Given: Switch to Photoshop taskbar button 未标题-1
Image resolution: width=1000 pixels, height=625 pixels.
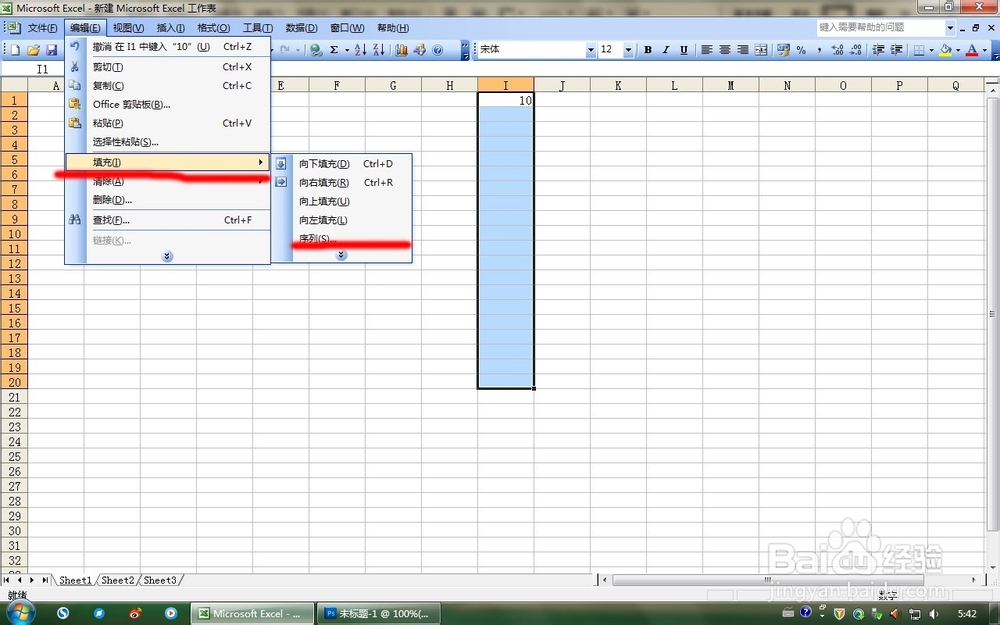Looking at the screenshot, I should (378, 614).
